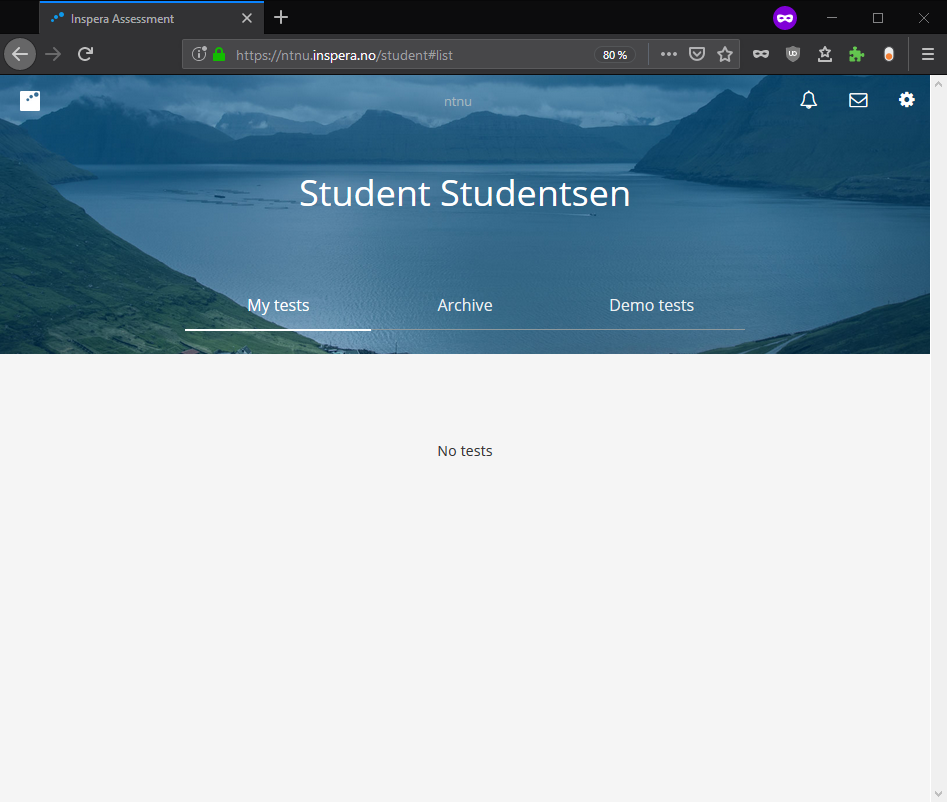Viewport: 947px width, 802px height.
Task: Open the green puzzle piece extension
Action: point(856,54)
